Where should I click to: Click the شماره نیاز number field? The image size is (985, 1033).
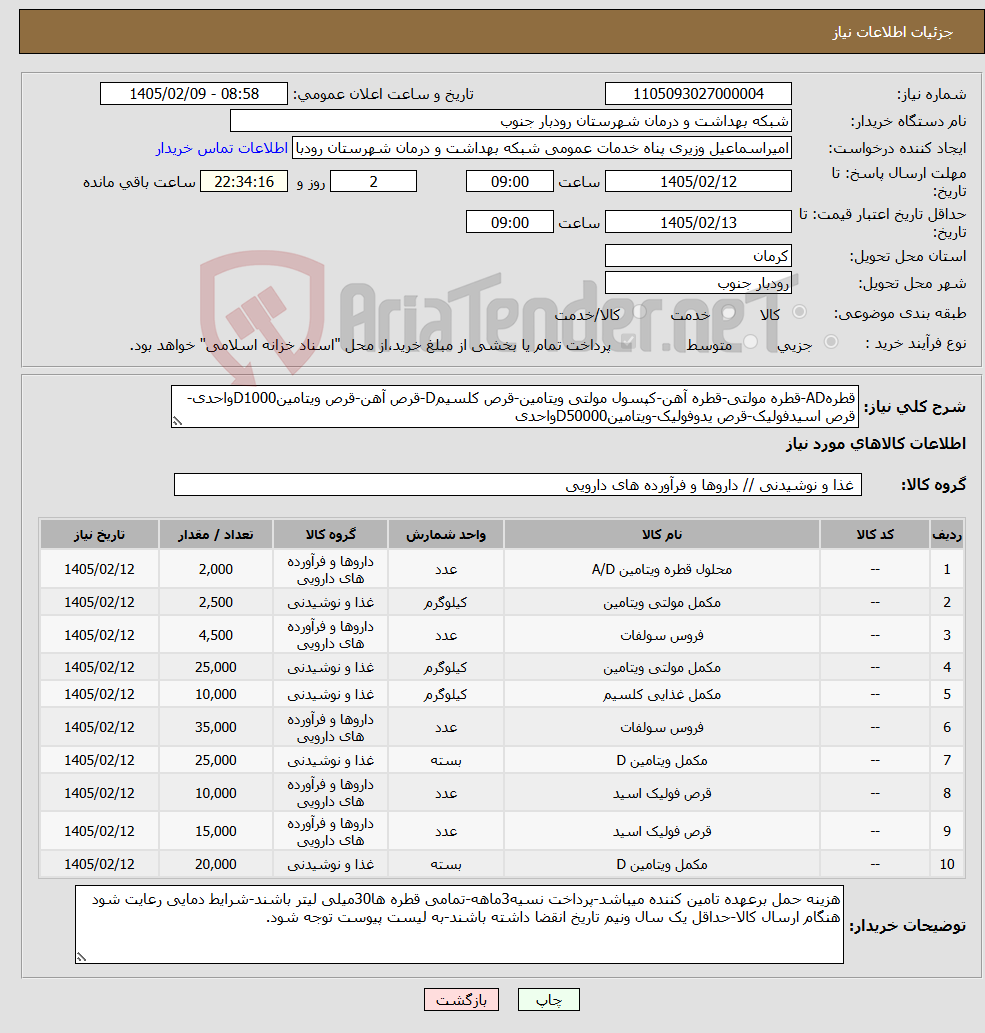[x=698, y=94]
